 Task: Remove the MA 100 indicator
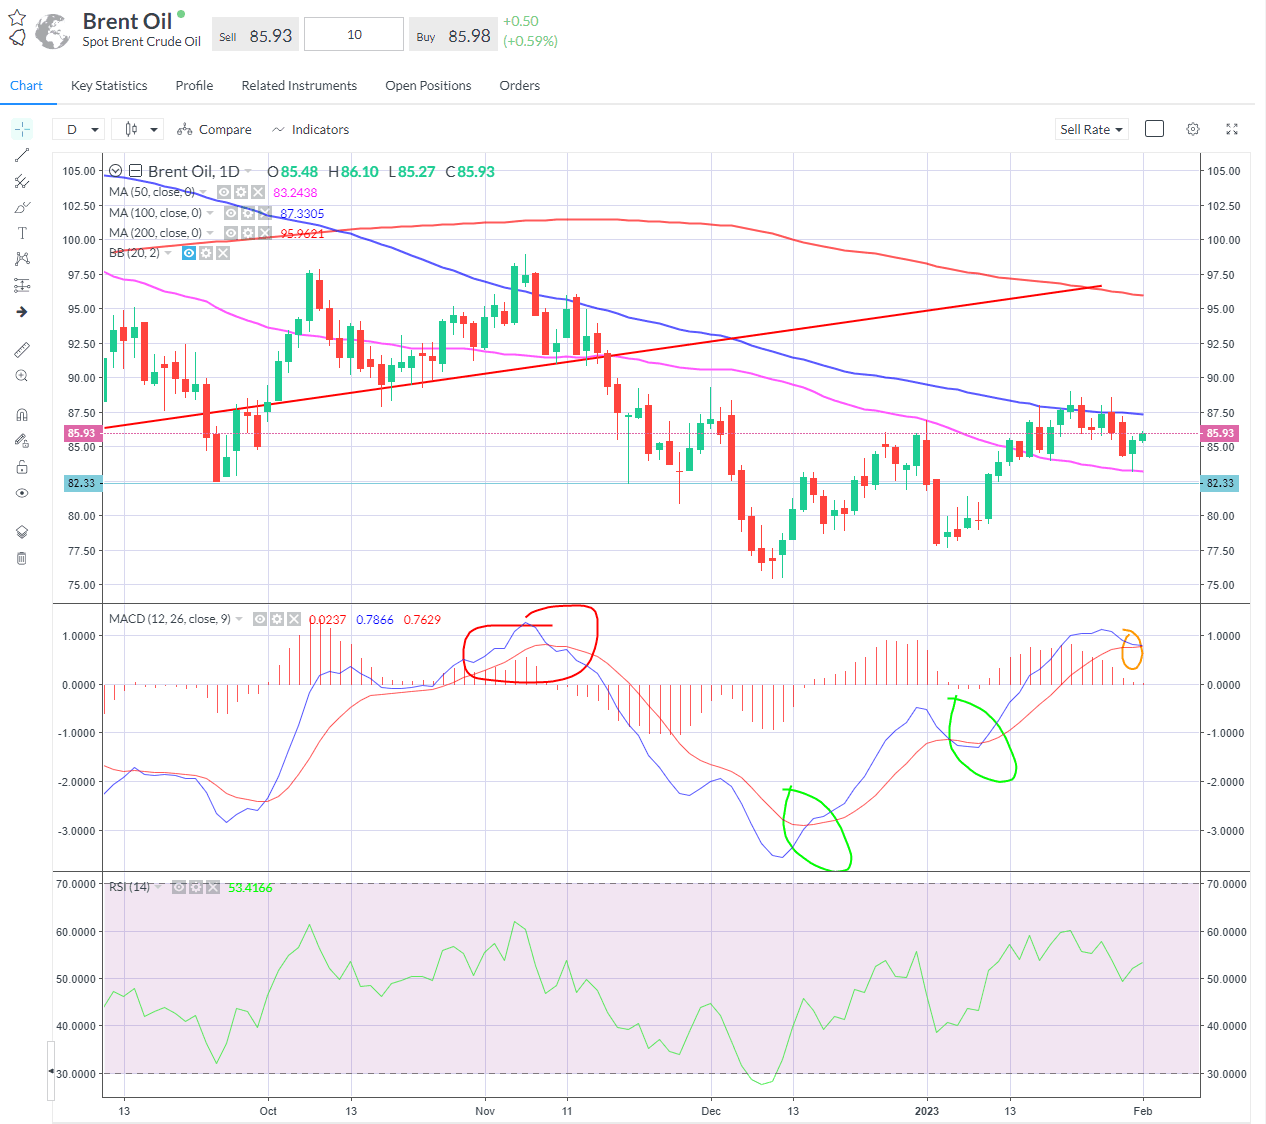pyautogui.click(x=265, y=213)
